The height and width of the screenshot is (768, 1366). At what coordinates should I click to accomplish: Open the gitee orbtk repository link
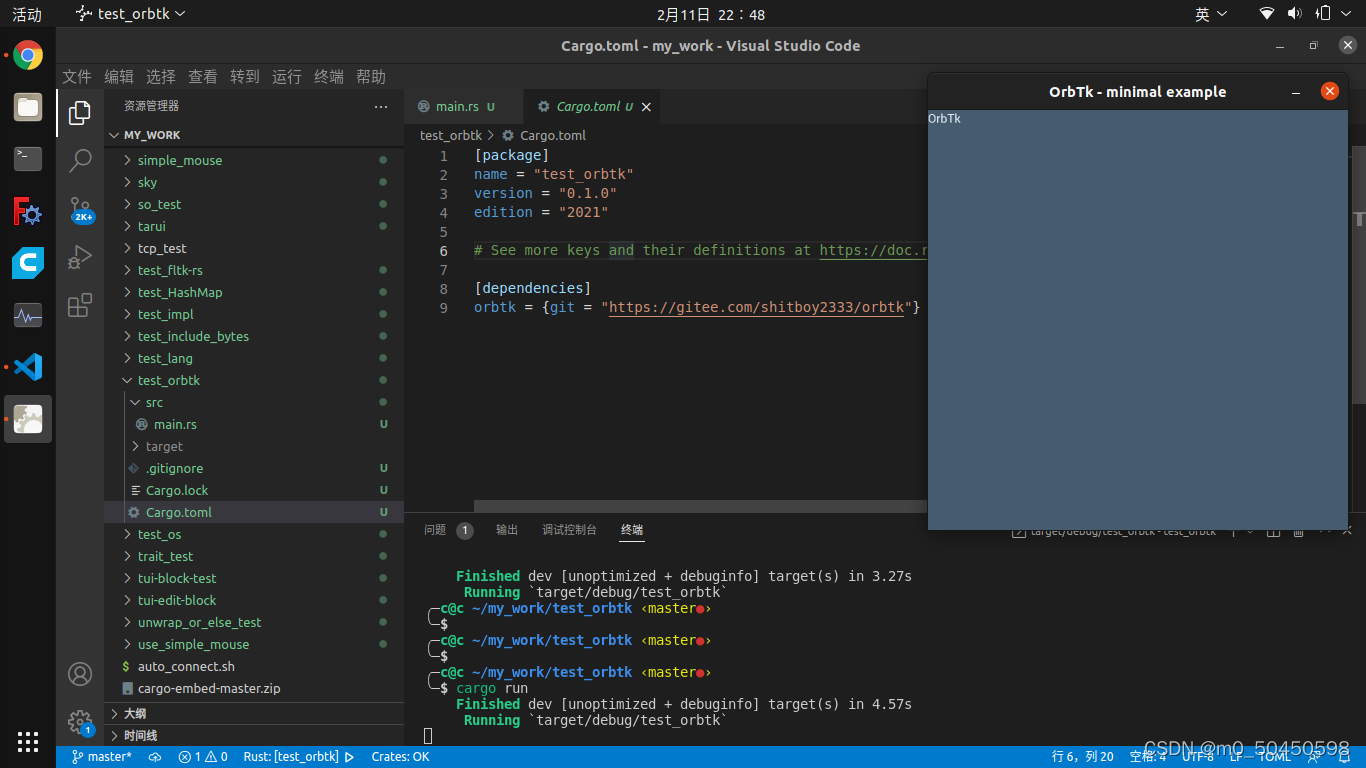click(757, 308)
